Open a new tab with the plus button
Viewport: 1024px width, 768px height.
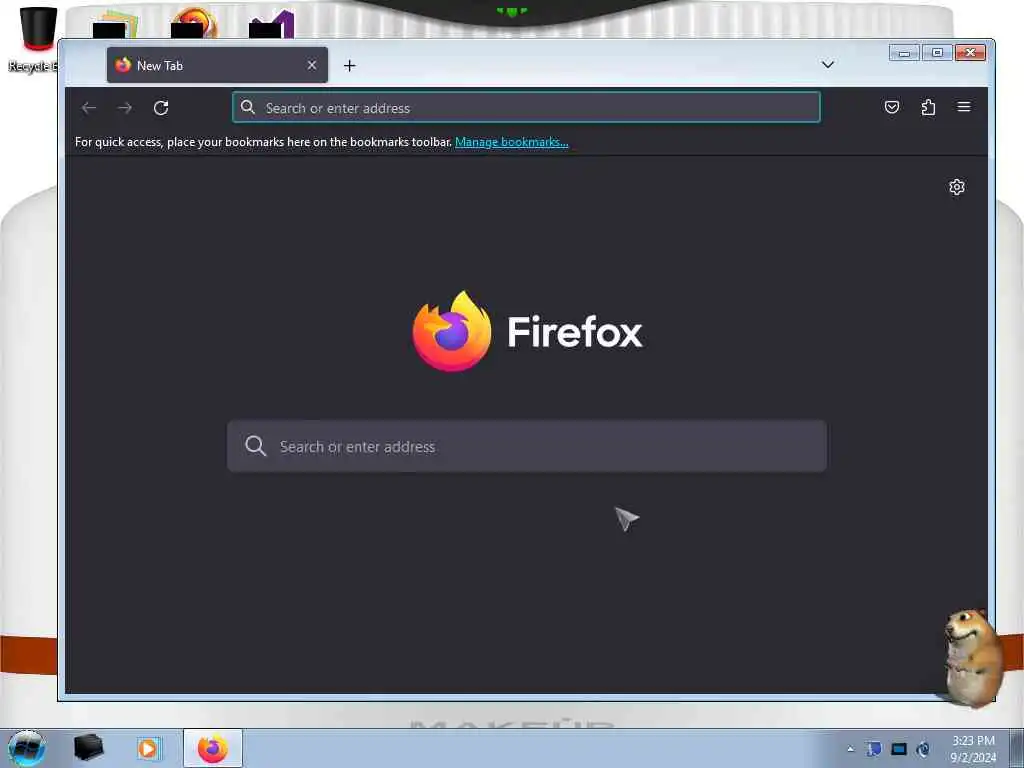coord(349,65)
